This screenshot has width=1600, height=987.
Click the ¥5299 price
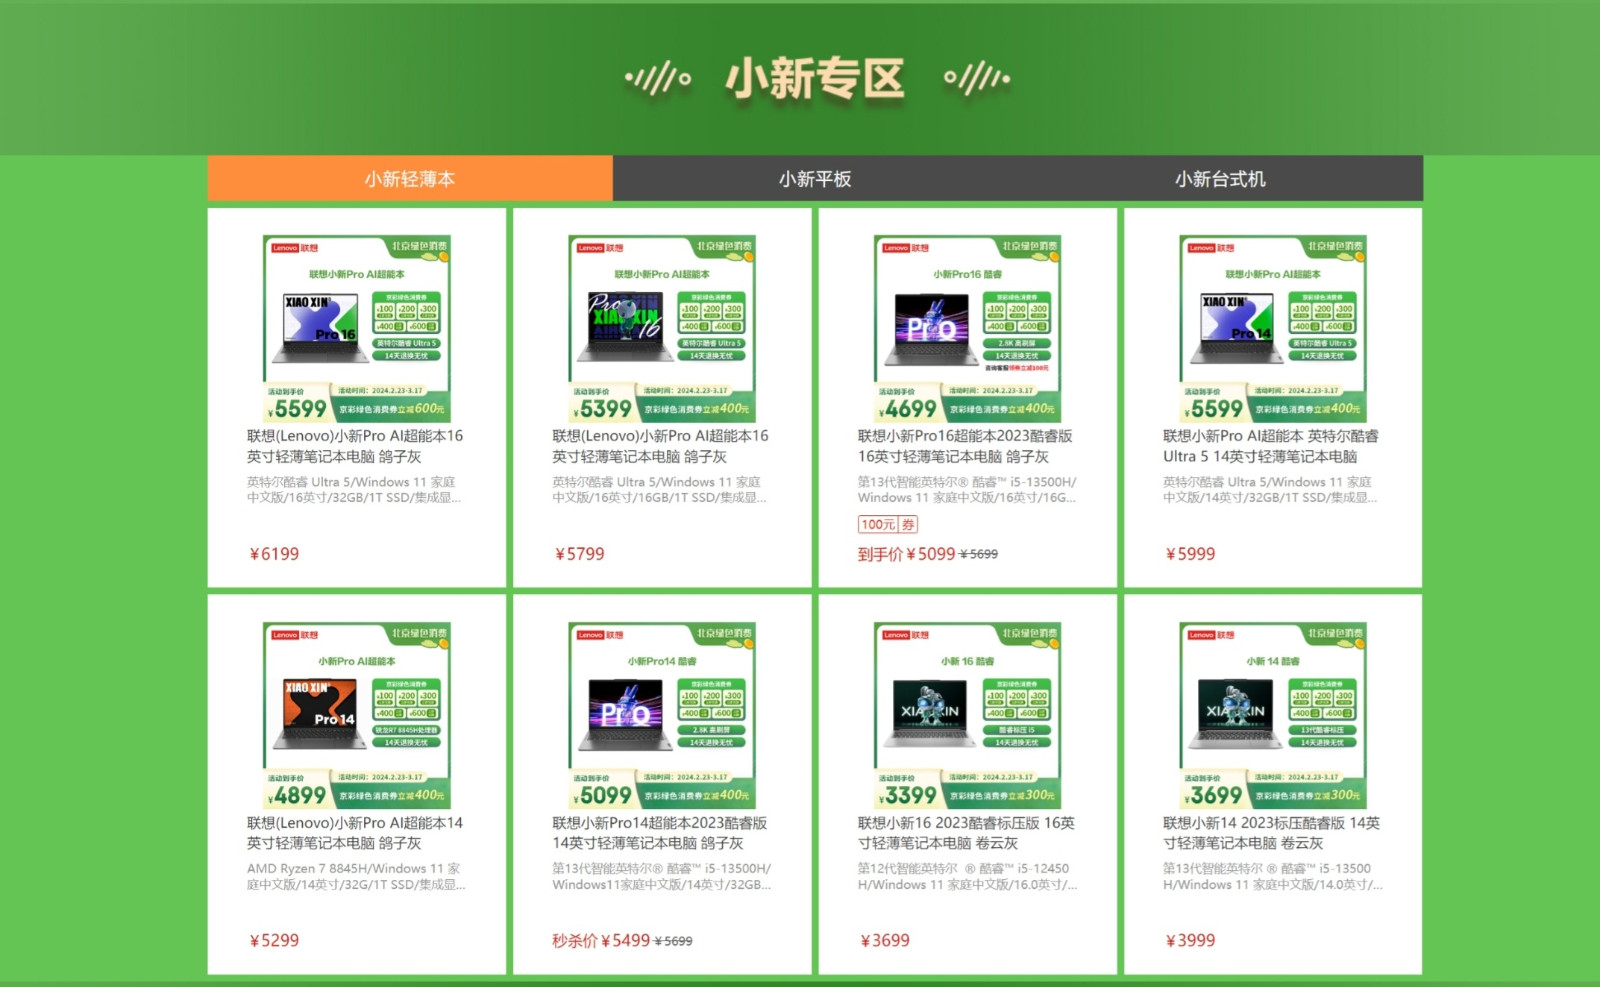coord(274,941)
